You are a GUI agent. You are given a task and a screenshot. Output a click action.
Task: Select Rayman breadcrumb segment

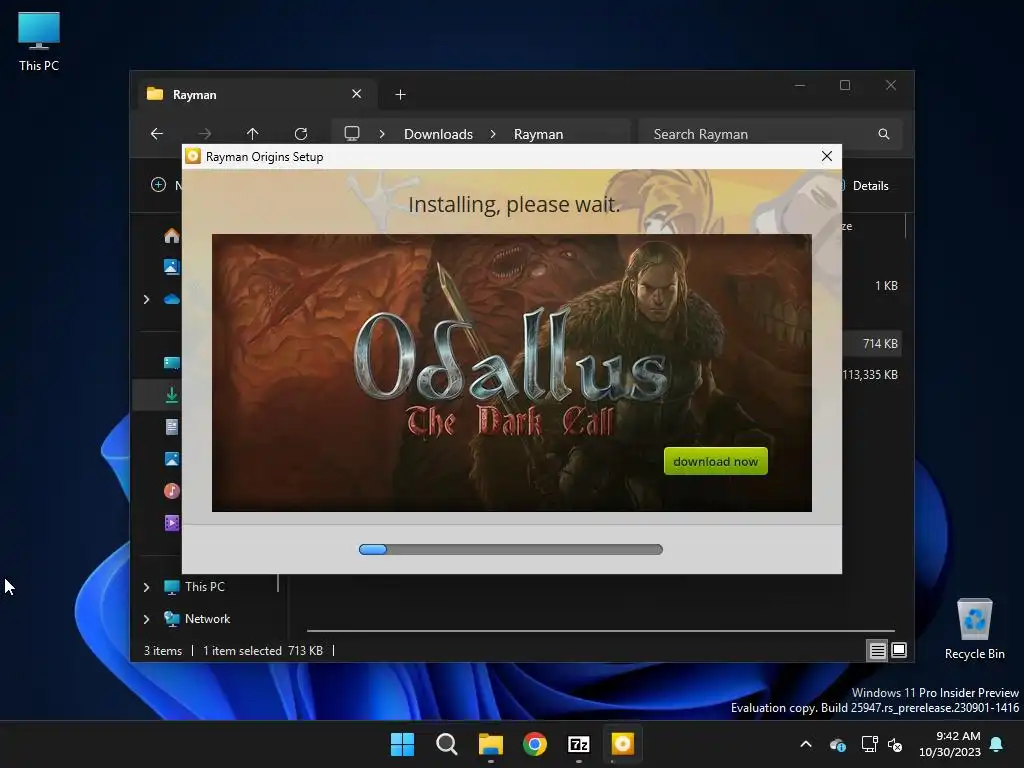pos(538,134)
